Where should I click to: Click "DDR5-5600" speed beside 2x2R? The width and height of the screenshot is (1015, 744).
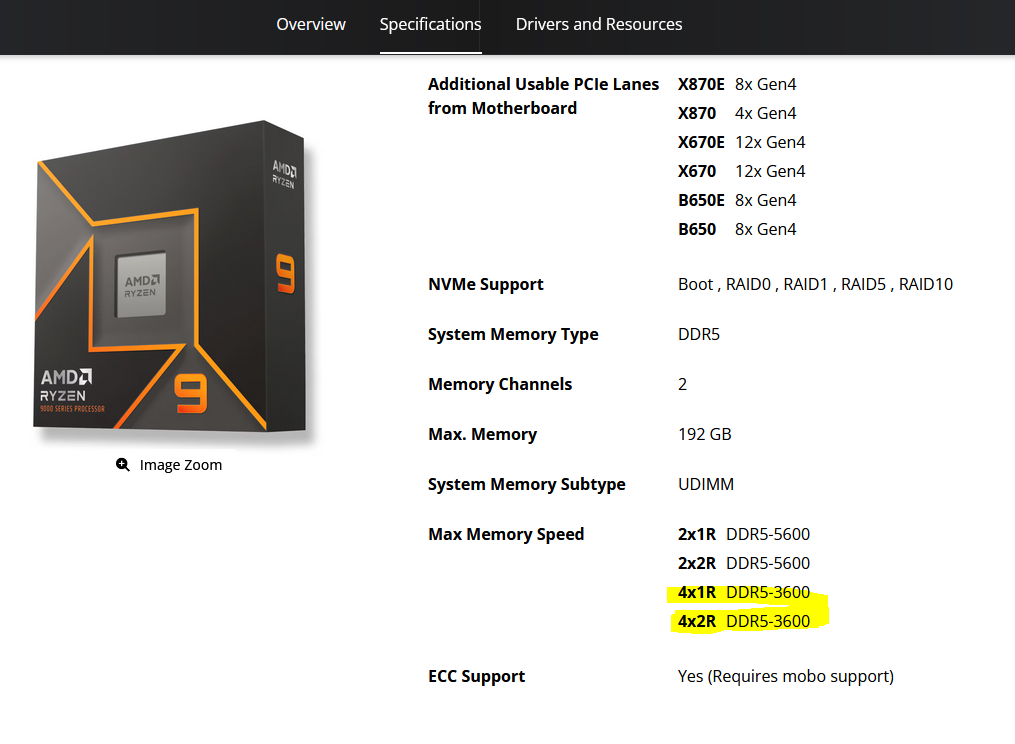[x=768, y=563]
